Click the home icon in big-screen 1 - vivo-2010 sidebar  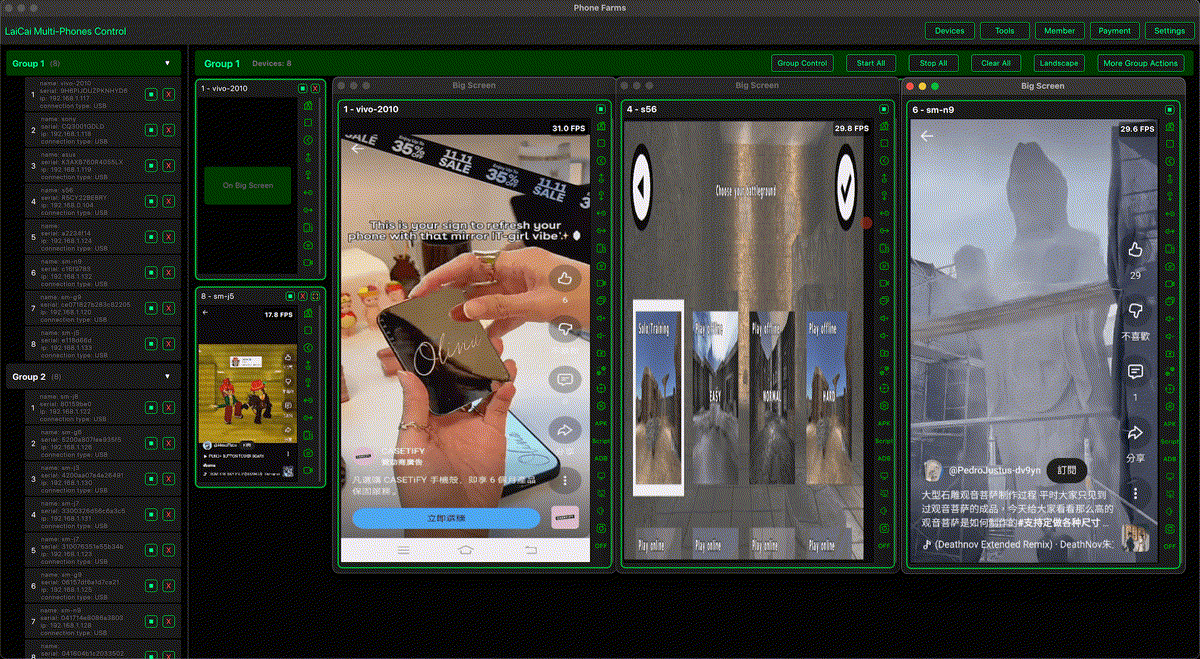click(602, 127)
